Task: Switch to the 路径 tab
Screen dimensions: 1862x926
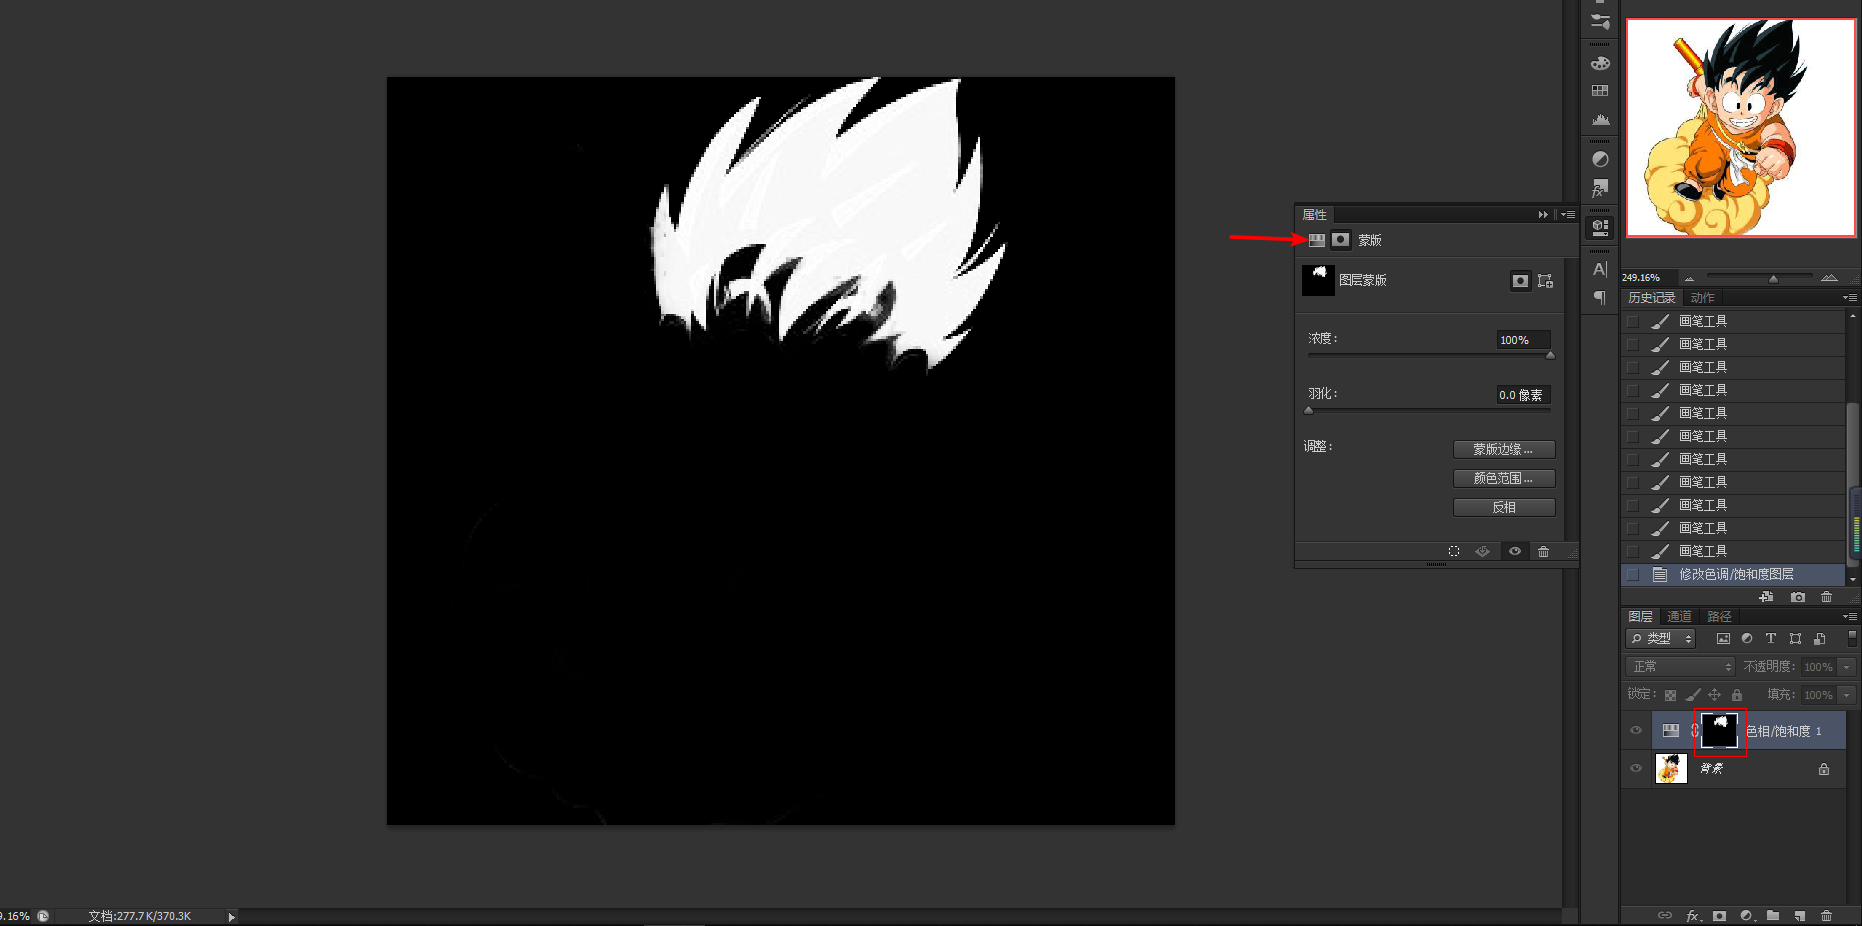Action: (1719, 617)
